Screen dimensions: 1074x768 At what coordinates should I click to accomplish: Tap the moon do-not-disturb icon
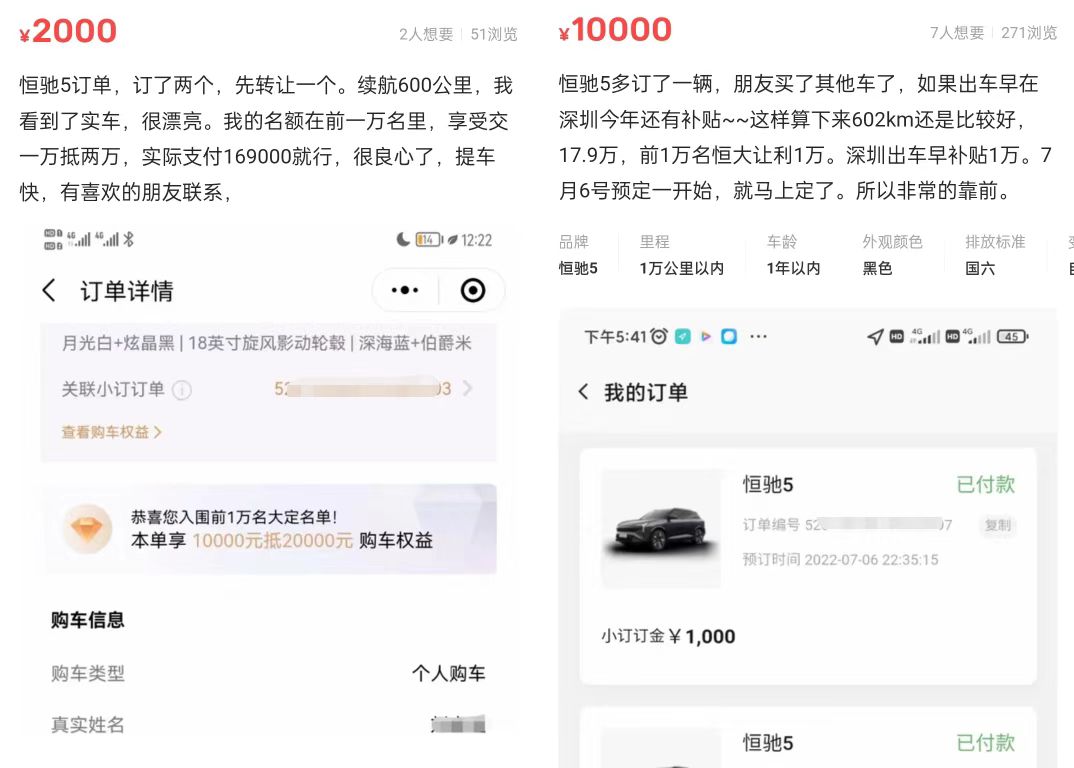pyautogui.click(x=403, y=239)
